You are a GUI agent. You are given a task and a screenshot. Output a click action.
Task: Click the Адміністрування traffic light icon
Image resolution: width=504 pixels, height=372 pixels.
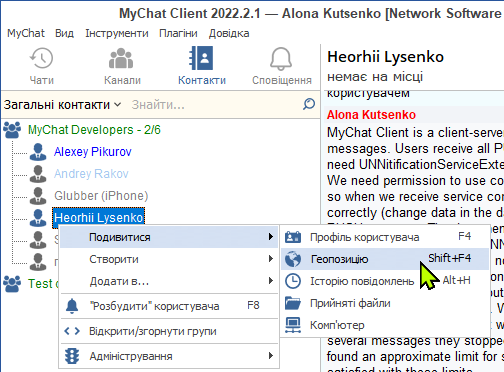click(72, 356)
